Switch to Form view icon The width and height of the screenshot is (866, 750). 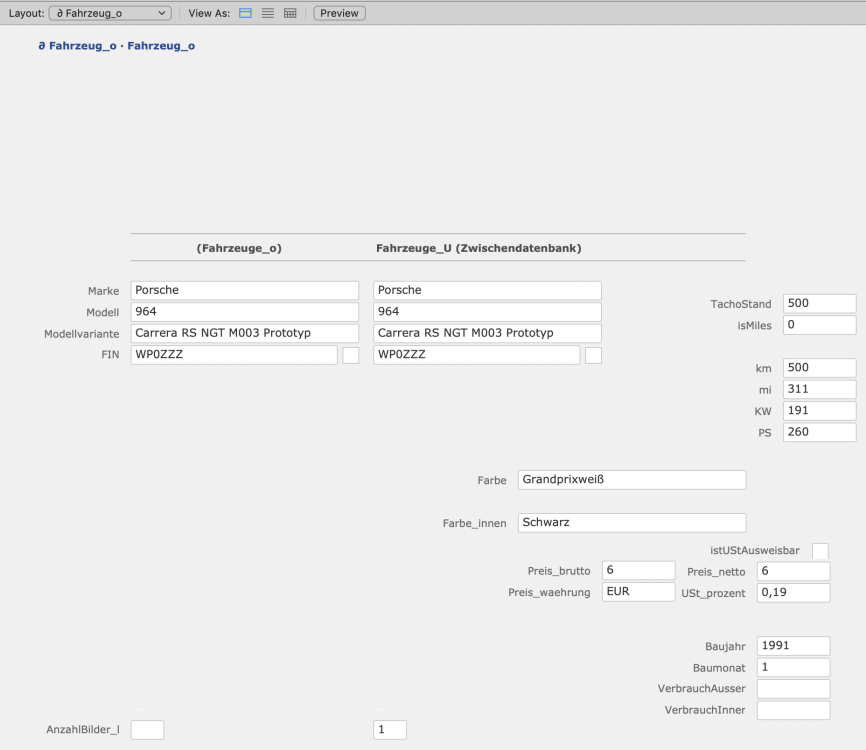[245, 13]
